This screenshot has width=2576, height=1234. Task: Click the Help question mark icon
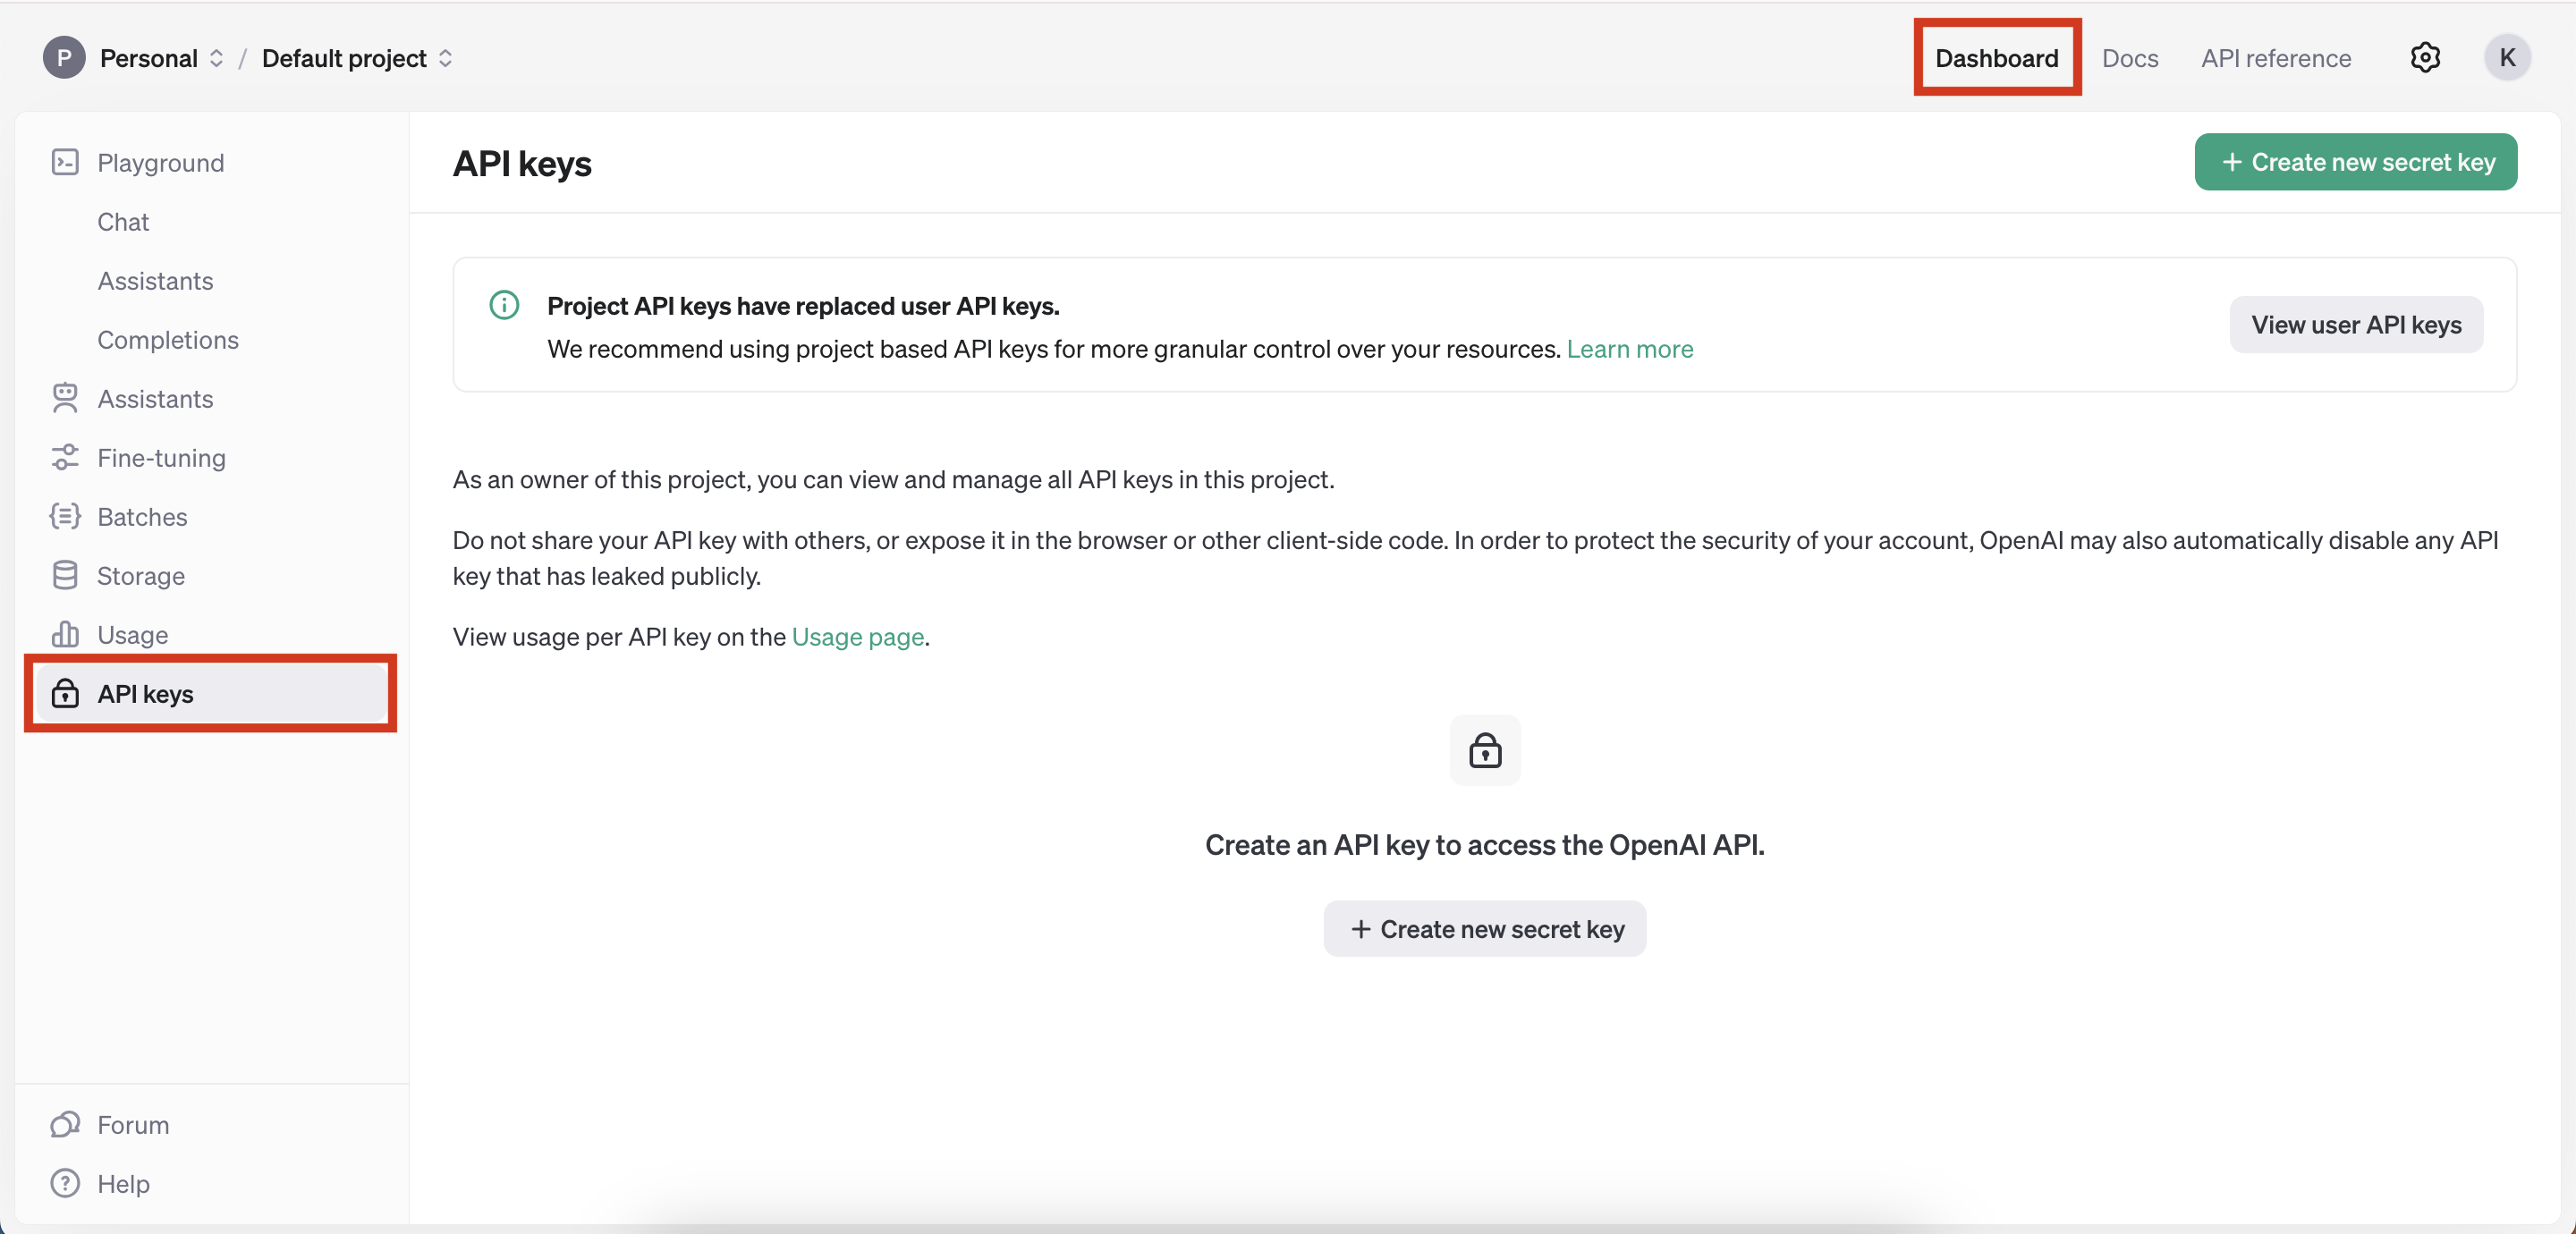(65, 1183)
